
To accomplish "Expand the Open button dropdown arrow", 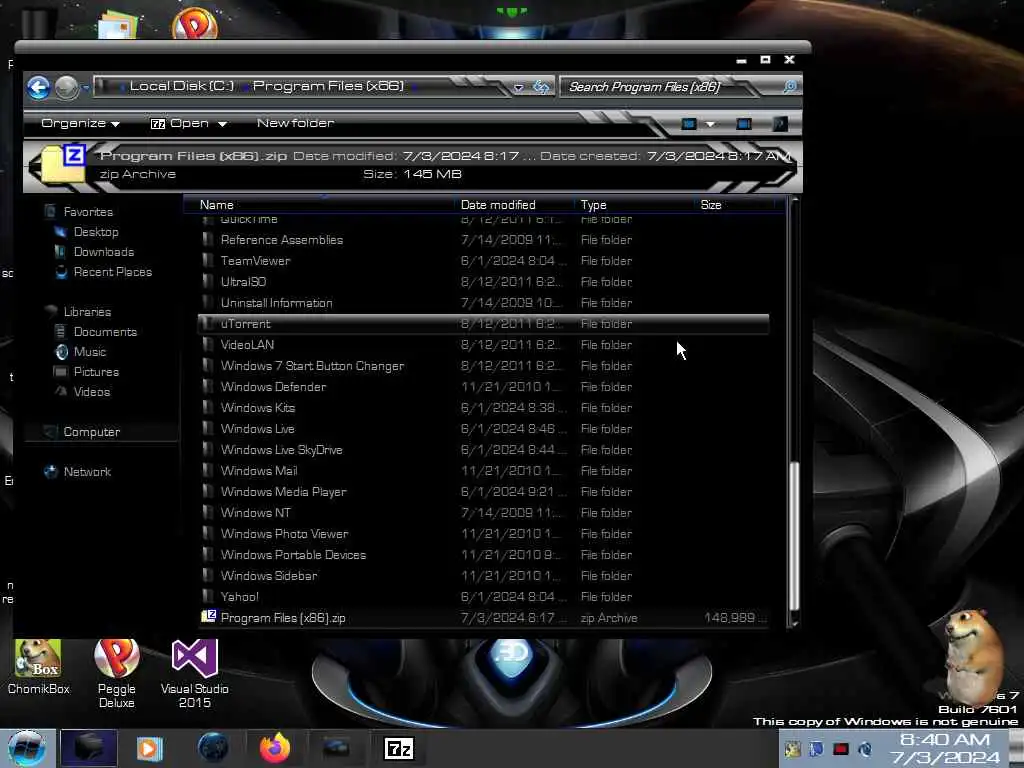I will click(222, 123).
